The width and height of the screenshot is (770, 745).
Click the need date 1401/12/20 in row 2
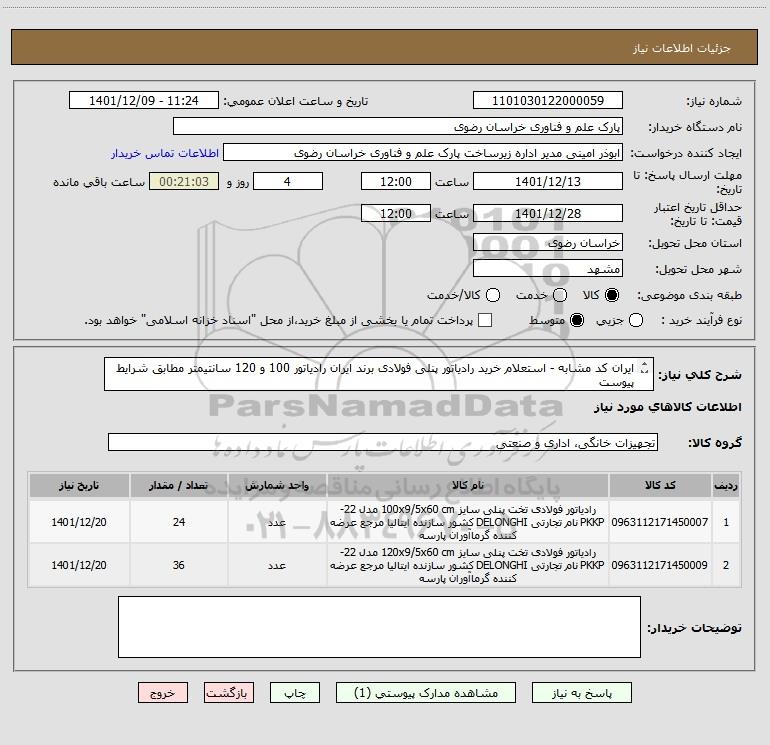point(79,565)
